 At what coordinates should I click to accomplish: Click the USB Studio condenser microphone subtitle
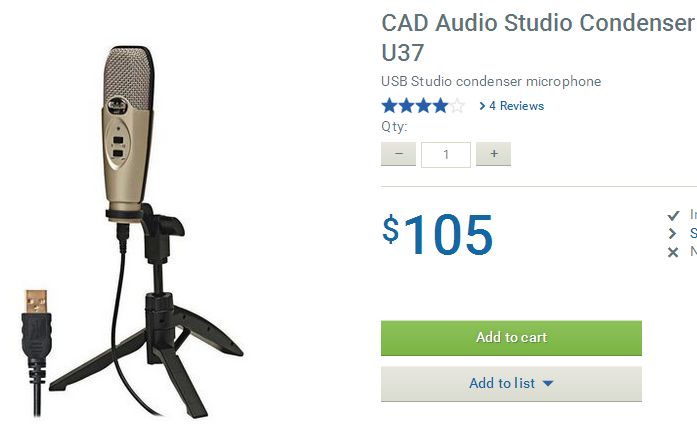[x=491, y=81]
